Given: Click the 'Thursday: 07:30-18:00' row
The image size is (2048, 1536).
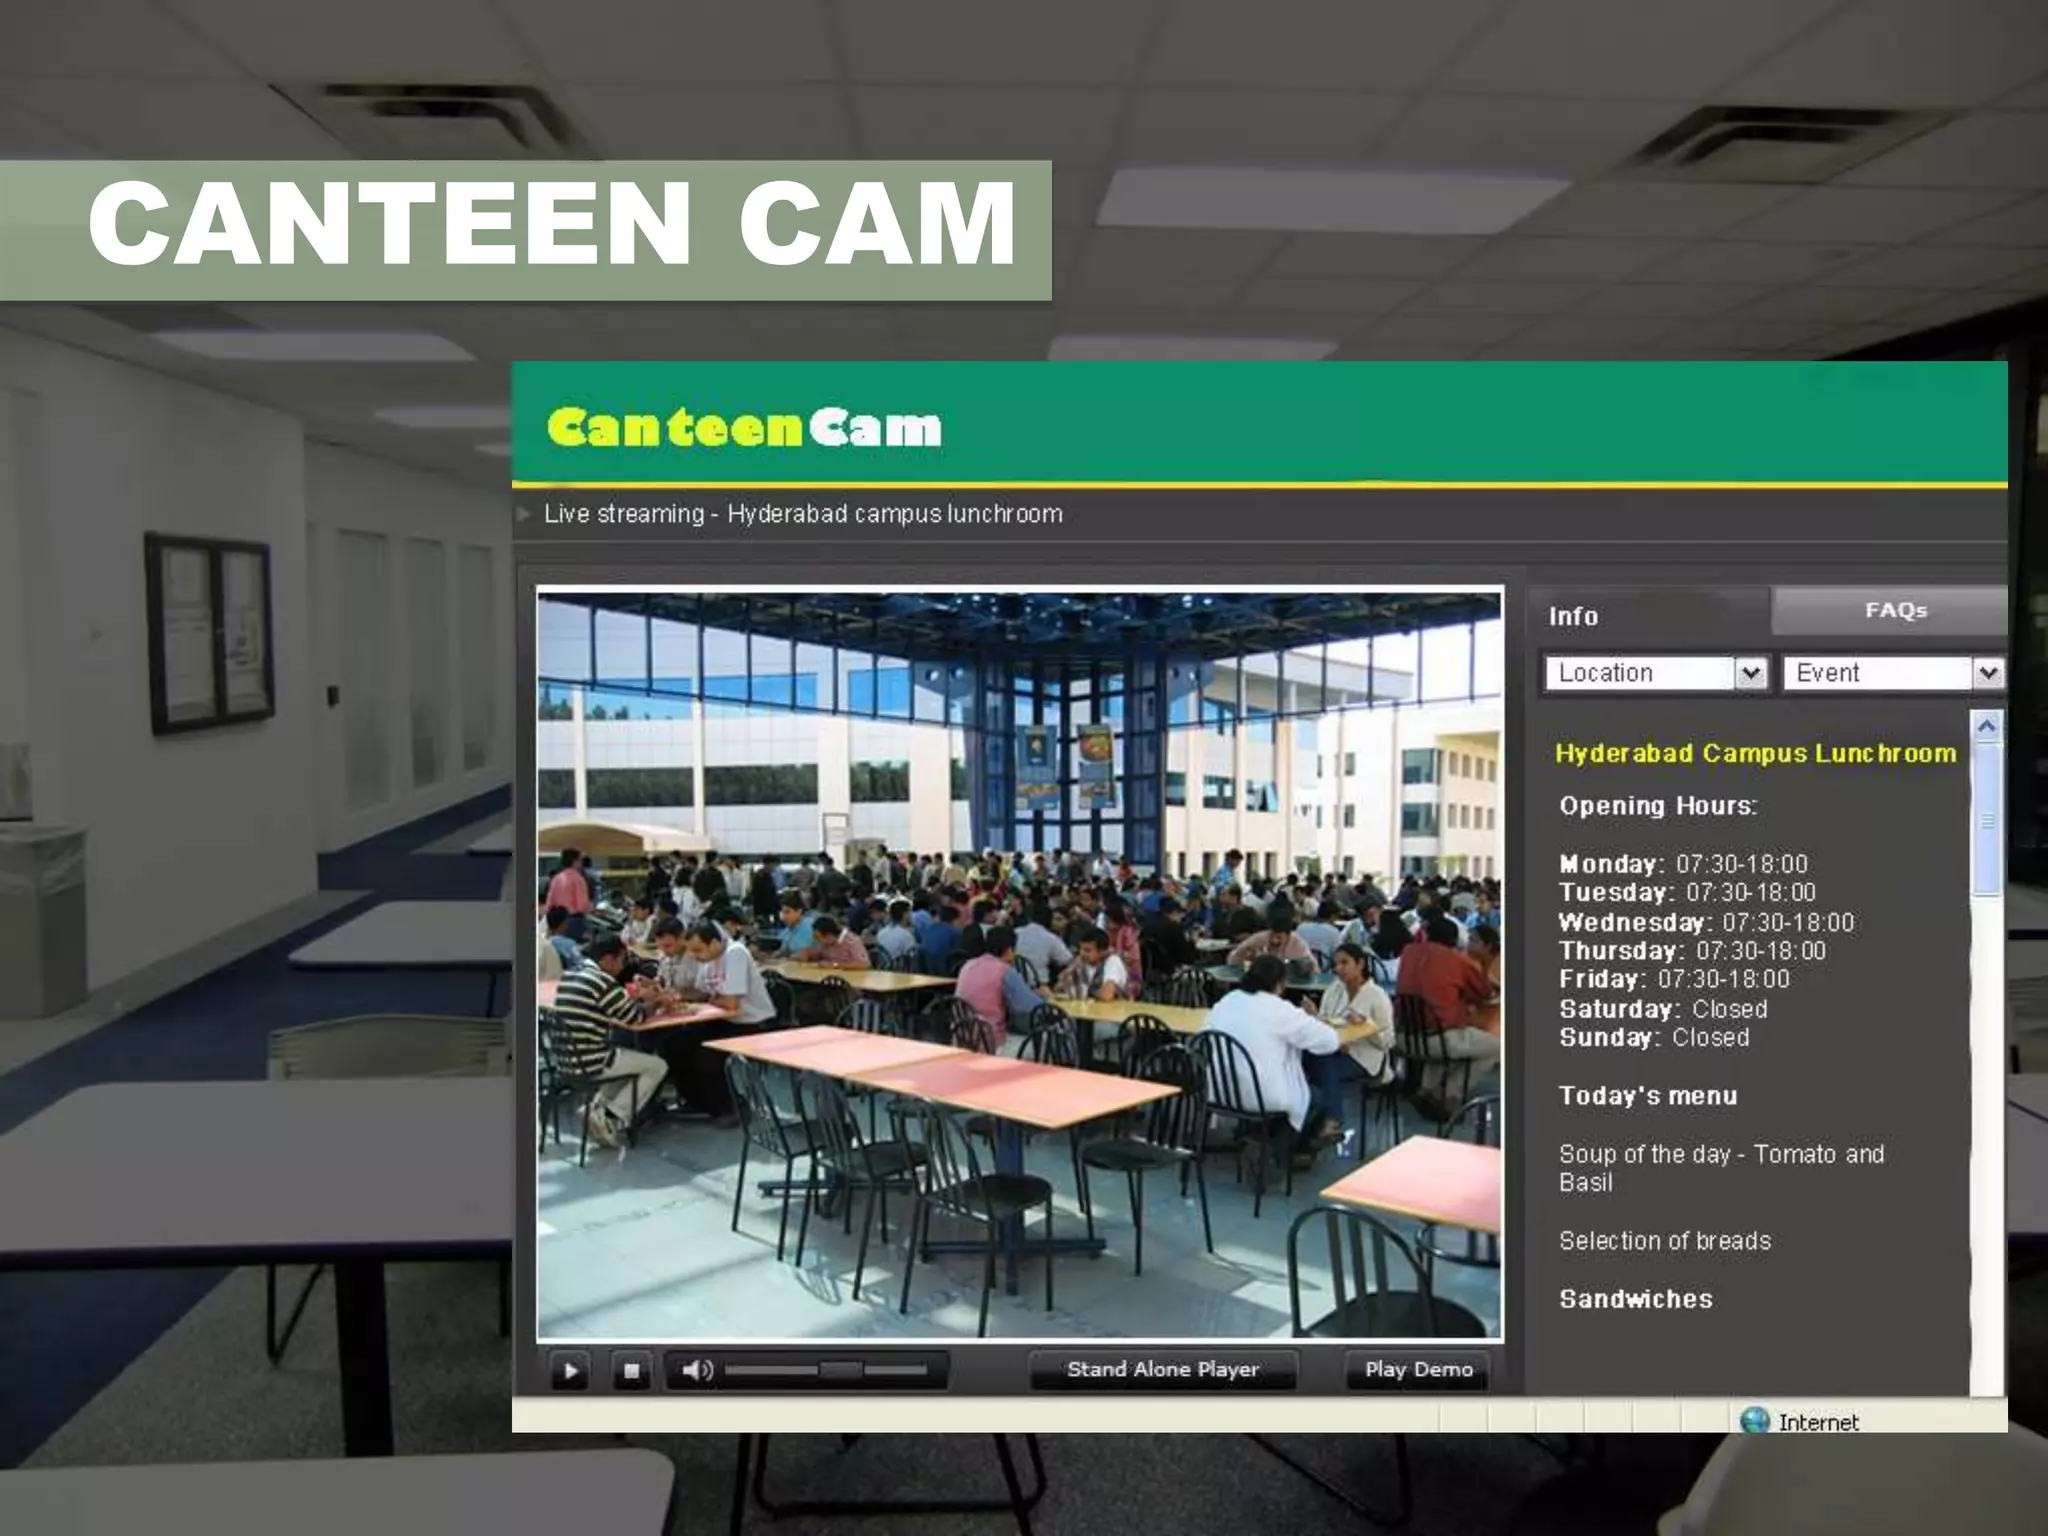Looking at the screenshot, I should coord(1692,951).
